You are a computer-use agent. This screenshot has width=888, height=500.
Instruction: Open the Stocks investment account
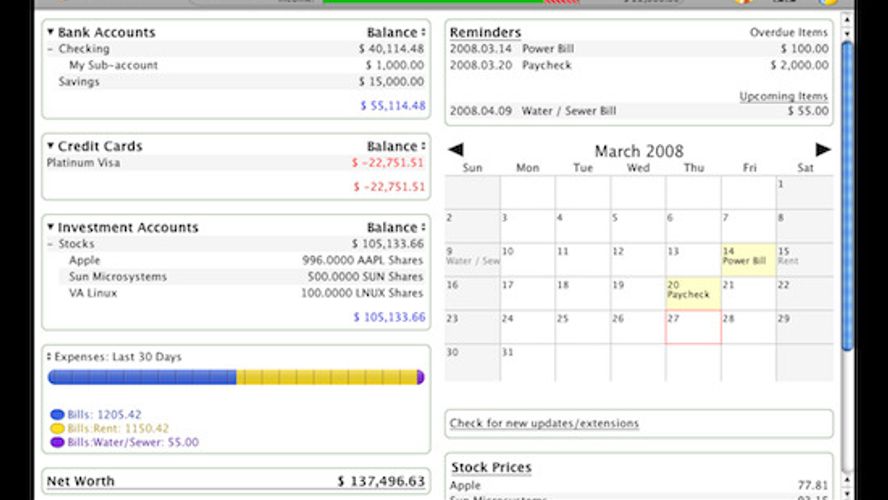tap(76, 244)
